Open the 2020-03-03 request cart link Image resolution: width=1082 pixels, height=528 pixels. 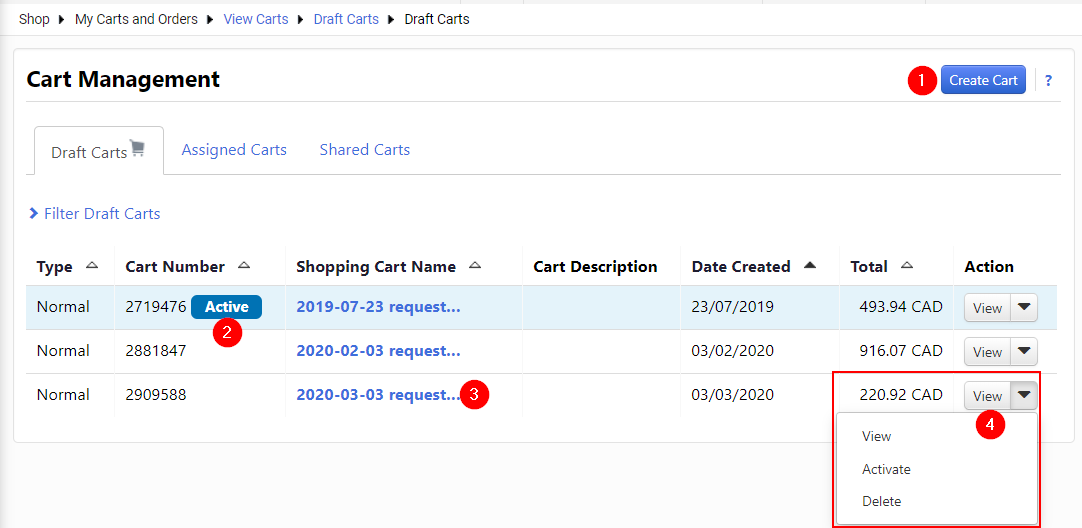pos(378,395)
